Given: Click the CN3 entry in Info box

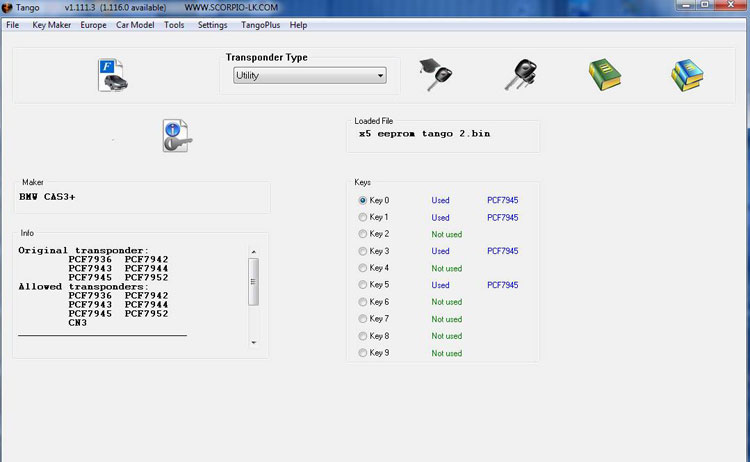Looking at the screenshot, I should point(77,323).
